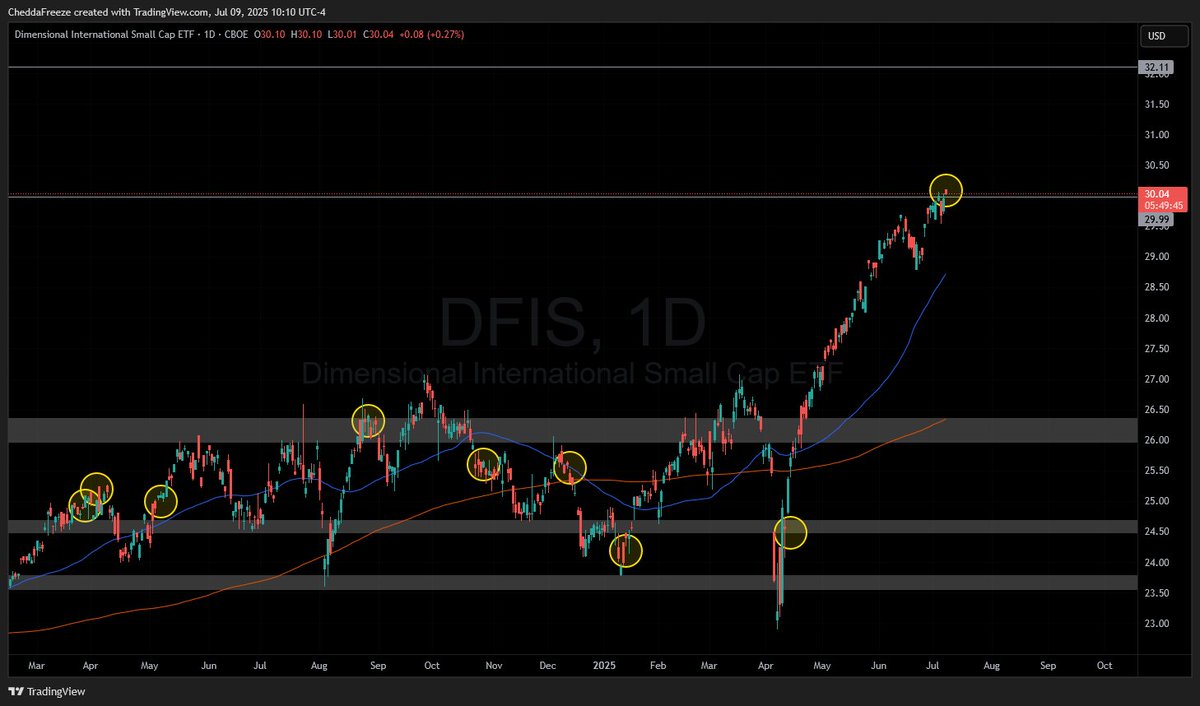Click the 24.00 price axis label
The image size is (1200, 706).
(x=1157, y=563)
